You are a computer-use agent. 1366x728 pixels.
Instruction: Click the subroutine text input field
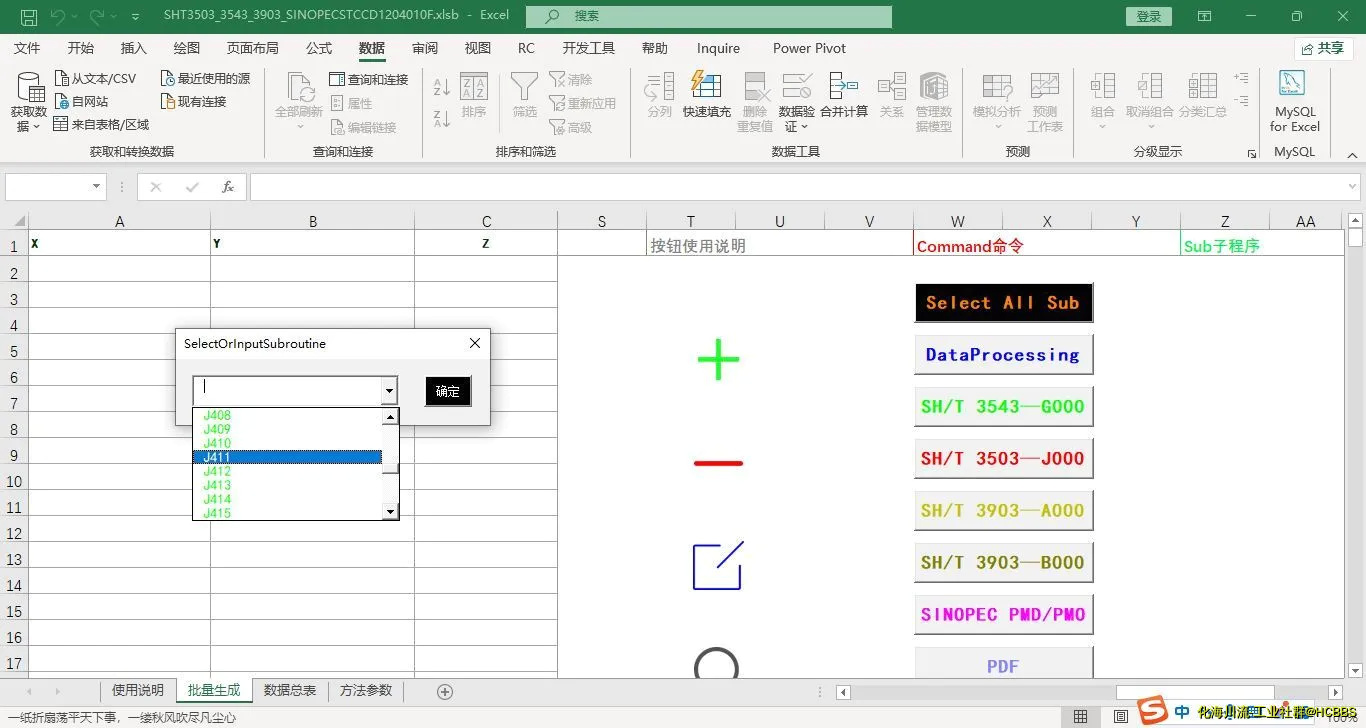pos(288,390)
